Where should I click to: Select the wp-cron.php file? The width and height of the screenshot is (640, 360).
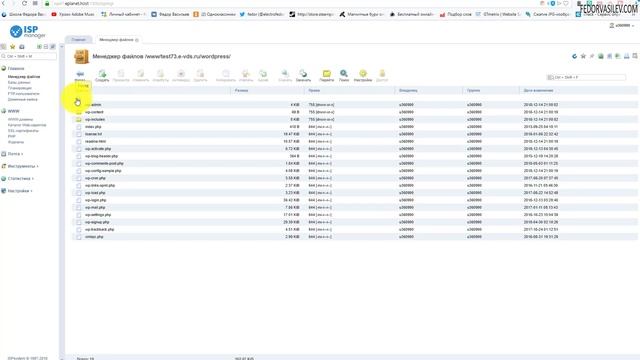point(95,178)
